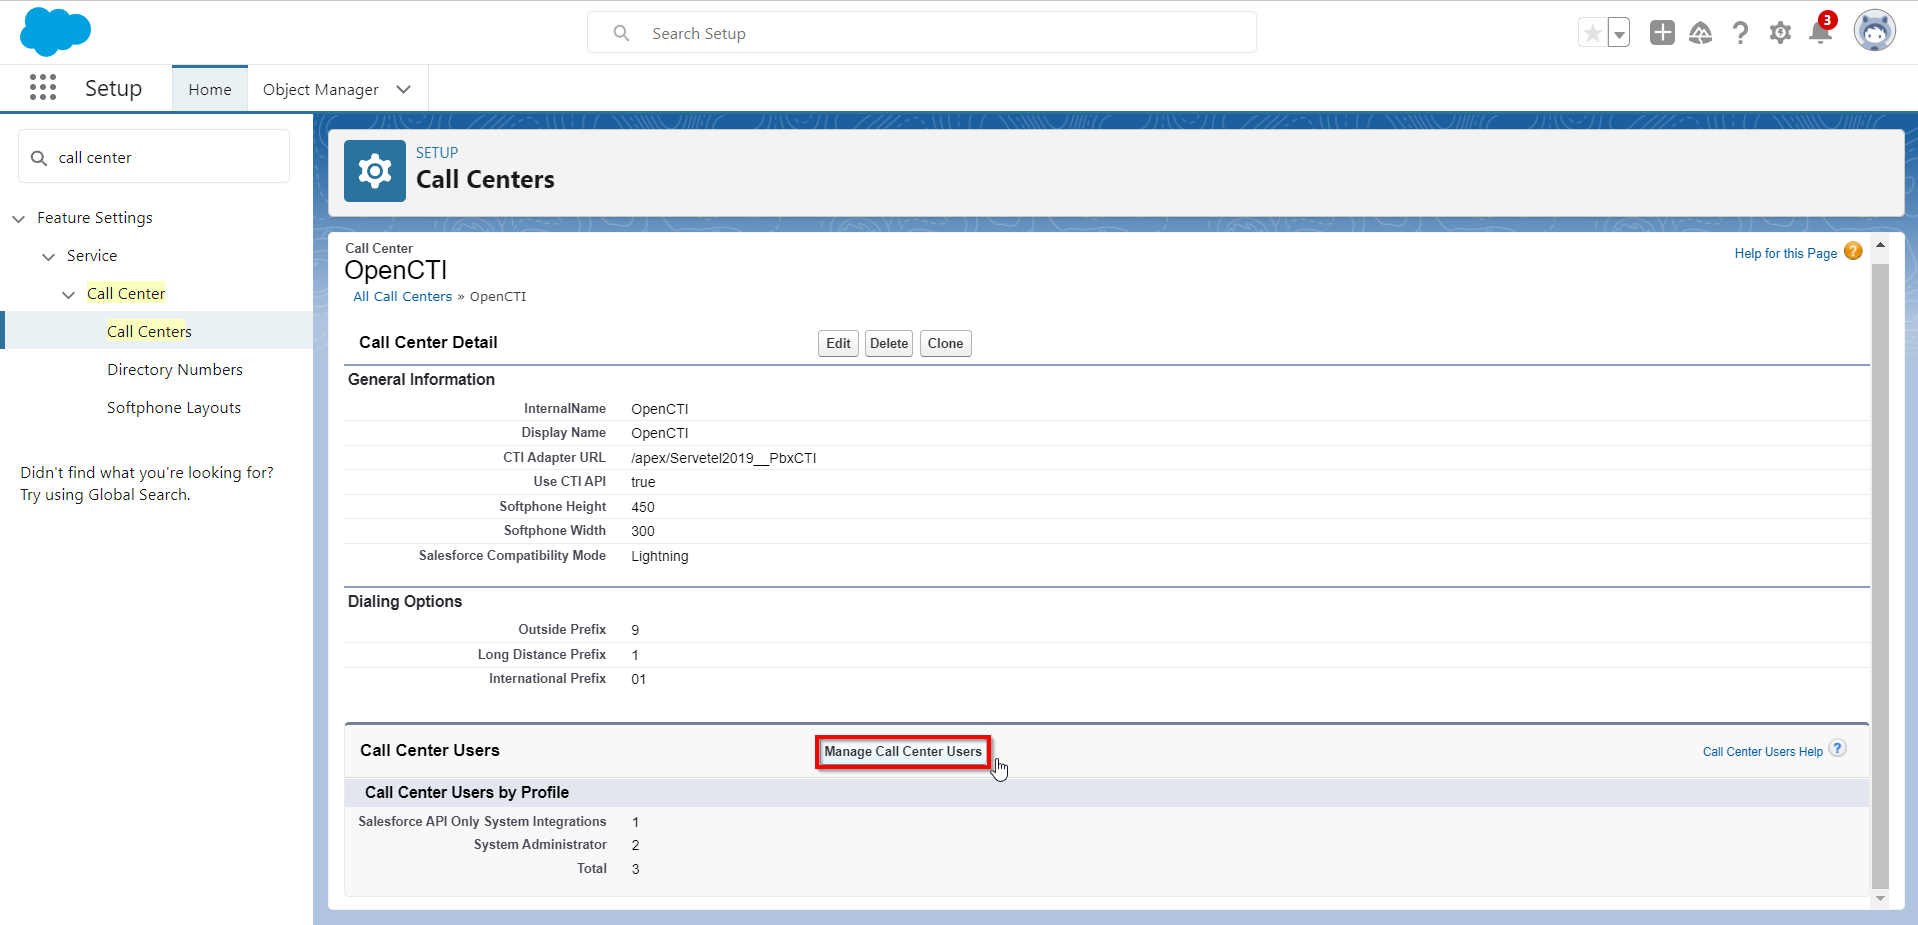Click the Quick Find box containing 'call center'
Viewport: 1918px width, 925px height.
(x=154, y=157)
